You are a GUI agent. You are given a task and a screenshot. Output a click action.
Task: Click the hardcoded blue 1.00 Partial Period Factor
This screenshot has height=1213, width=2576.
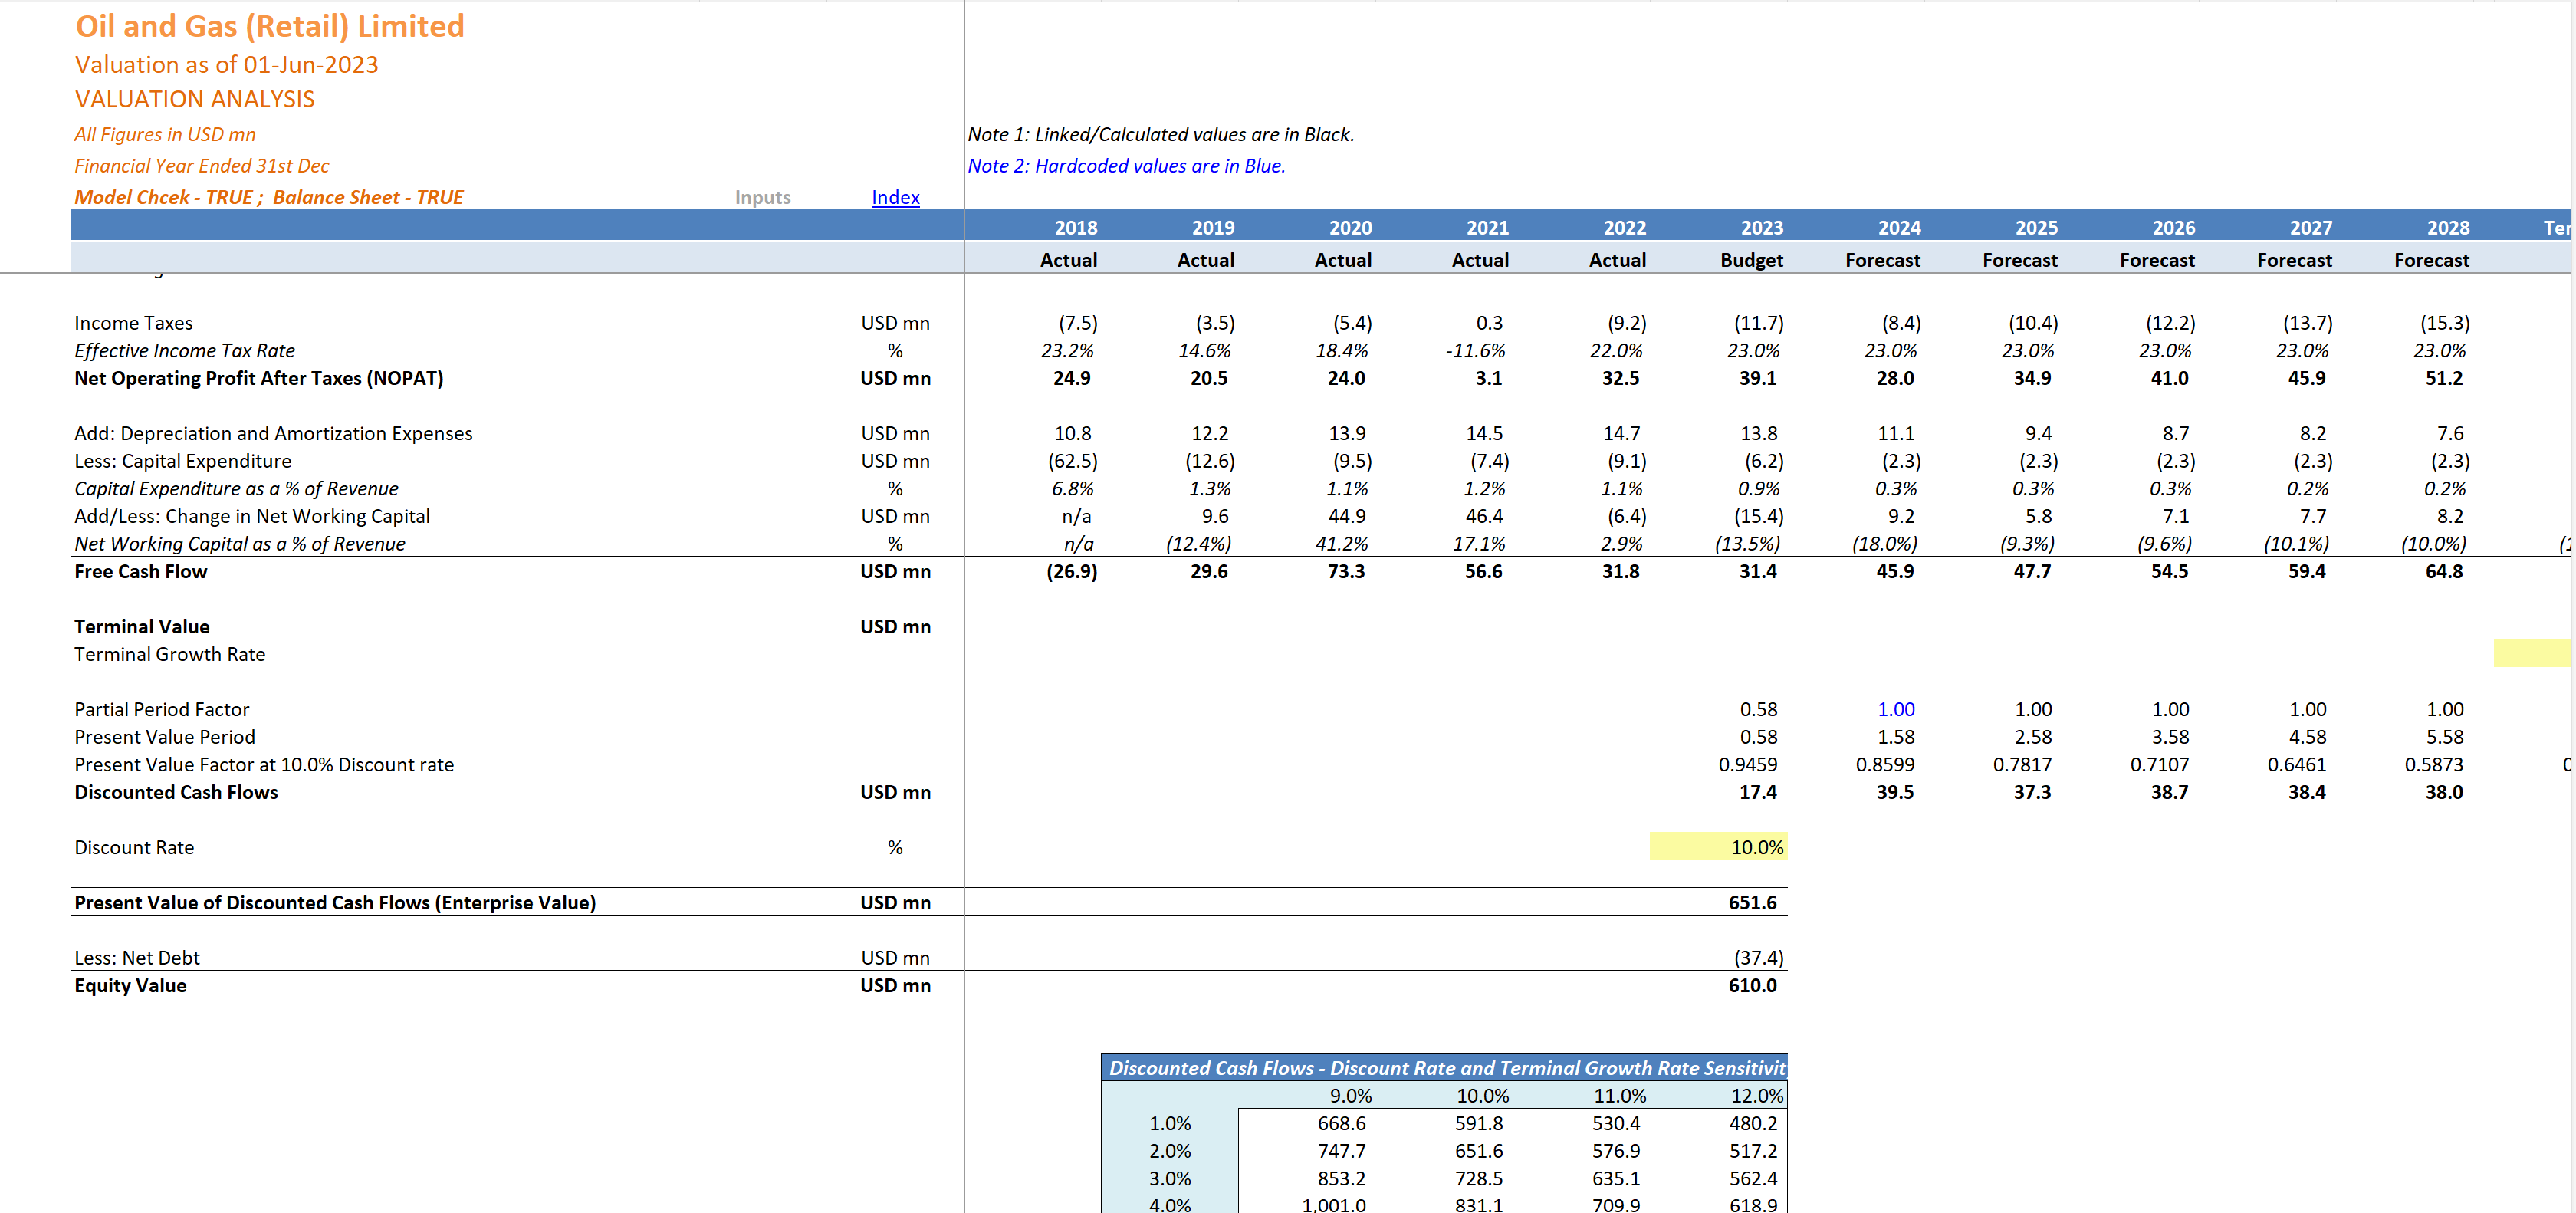pos(1896,708)
